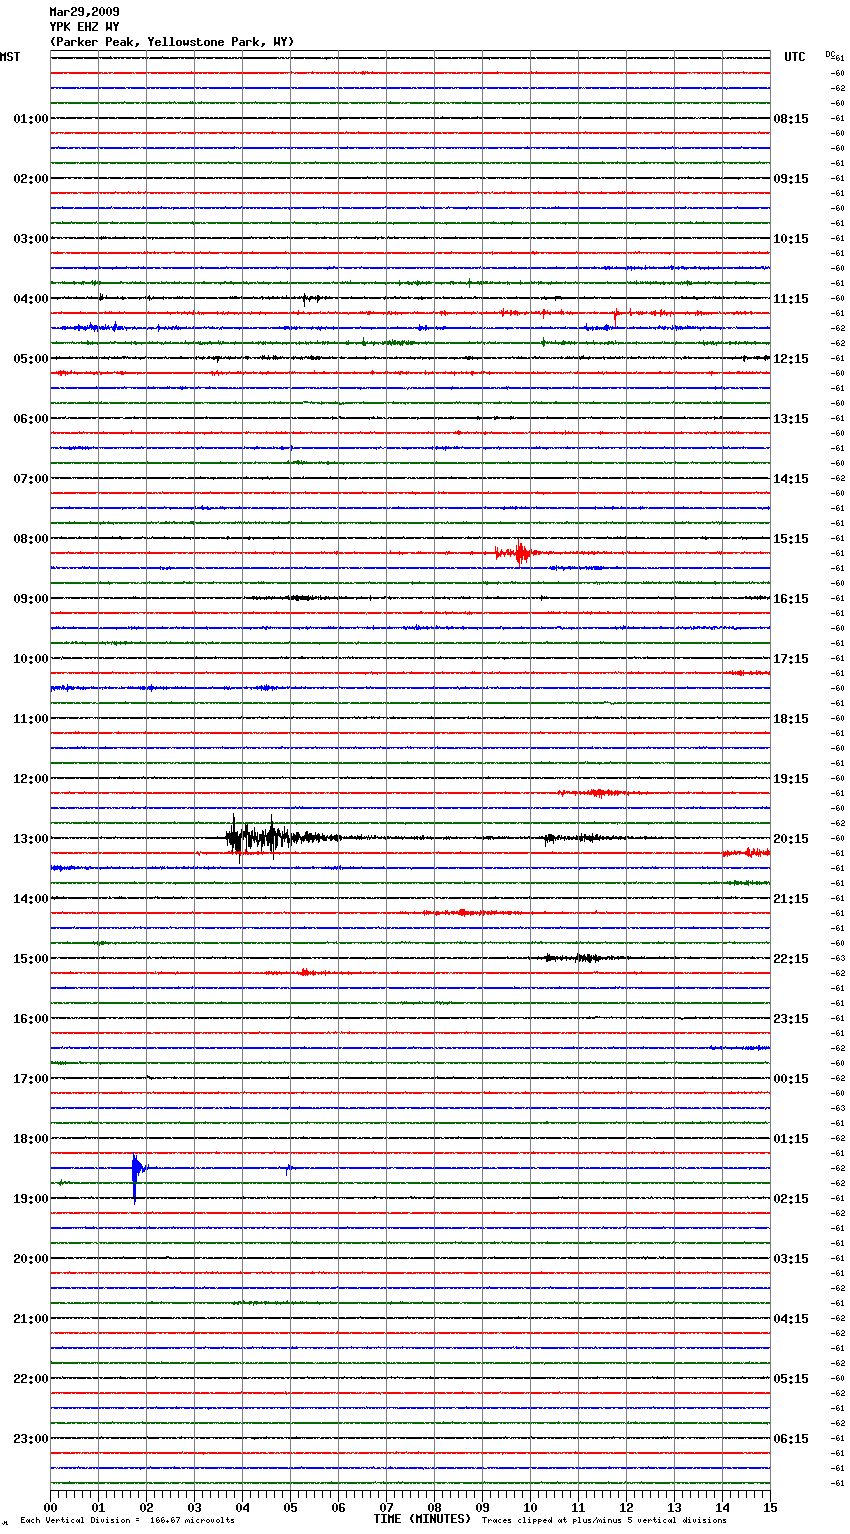Click the 15:15 UTC time label
Image resolution: width=850 pixels, height=1534 pixels.
tap(791, 539)
